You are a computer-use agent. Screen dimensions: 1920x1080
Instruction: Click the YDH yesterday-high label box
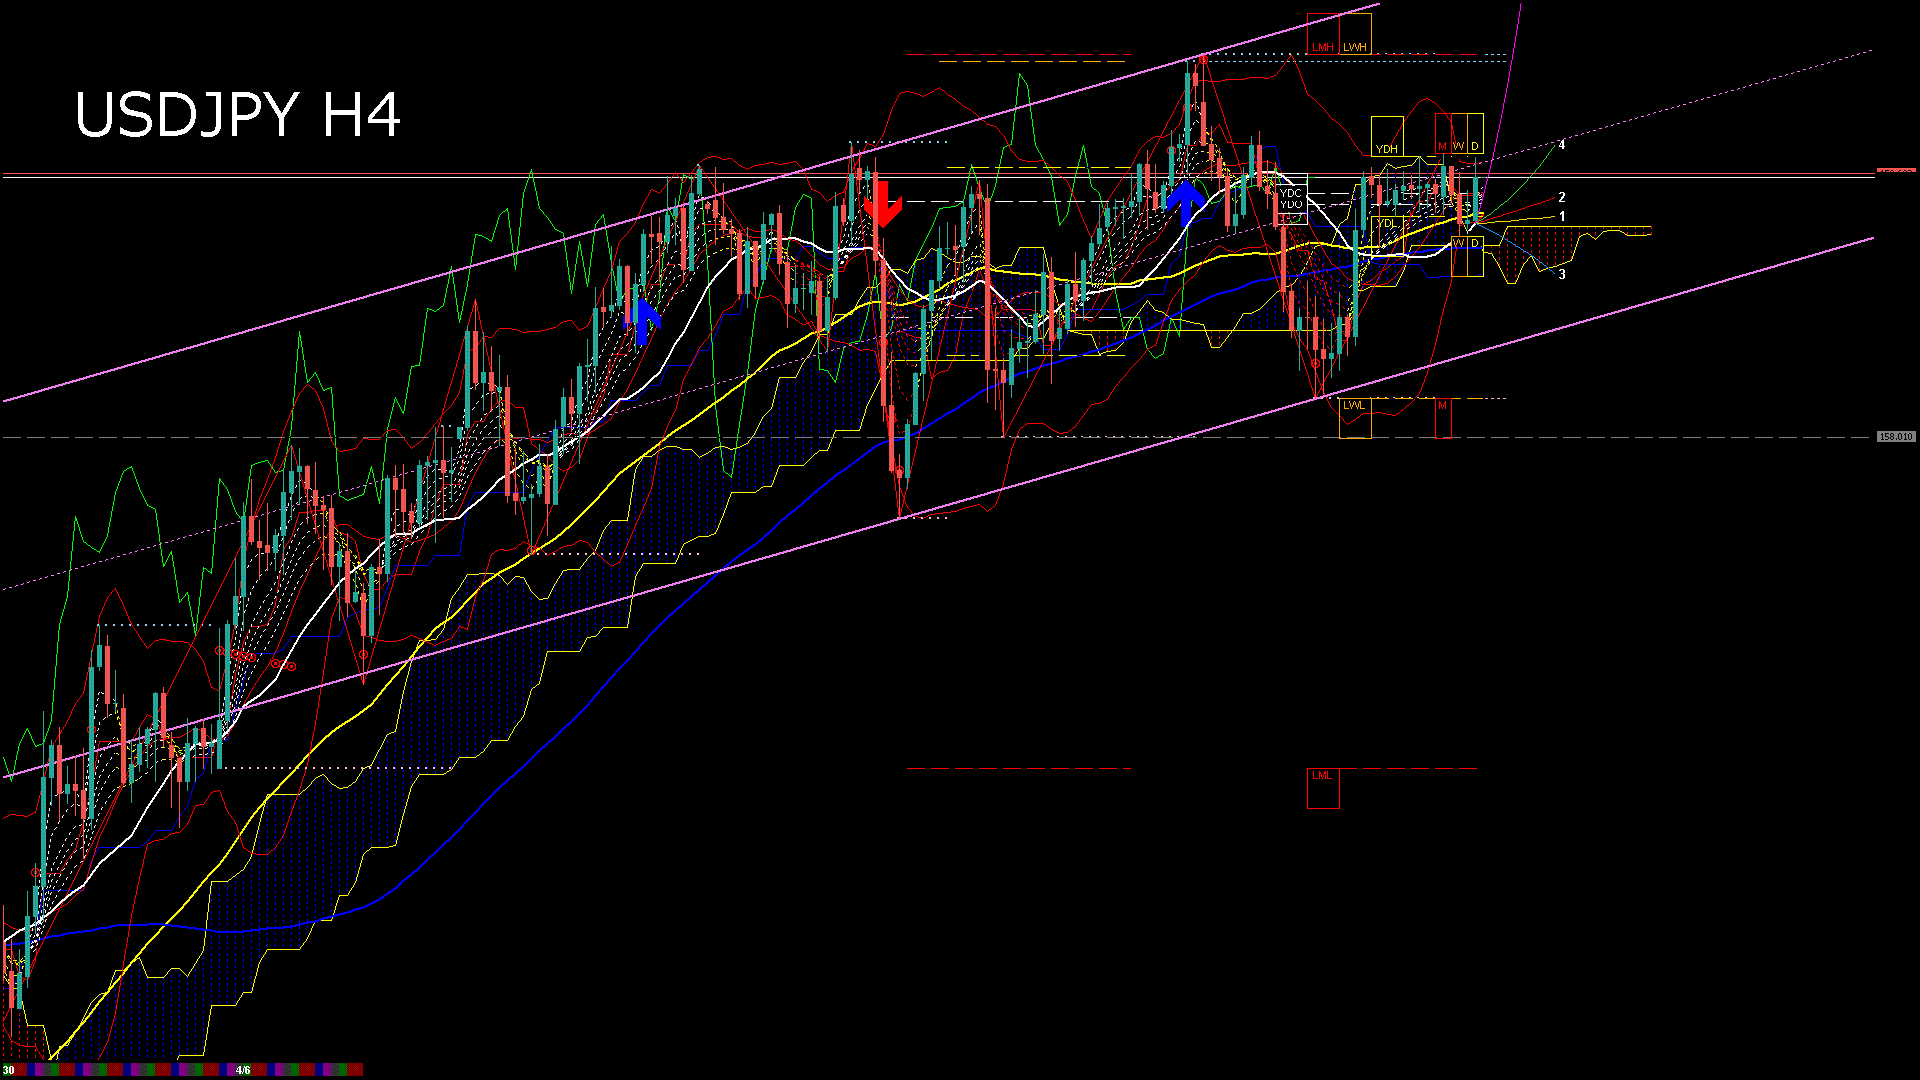(x=1388, y=148)
